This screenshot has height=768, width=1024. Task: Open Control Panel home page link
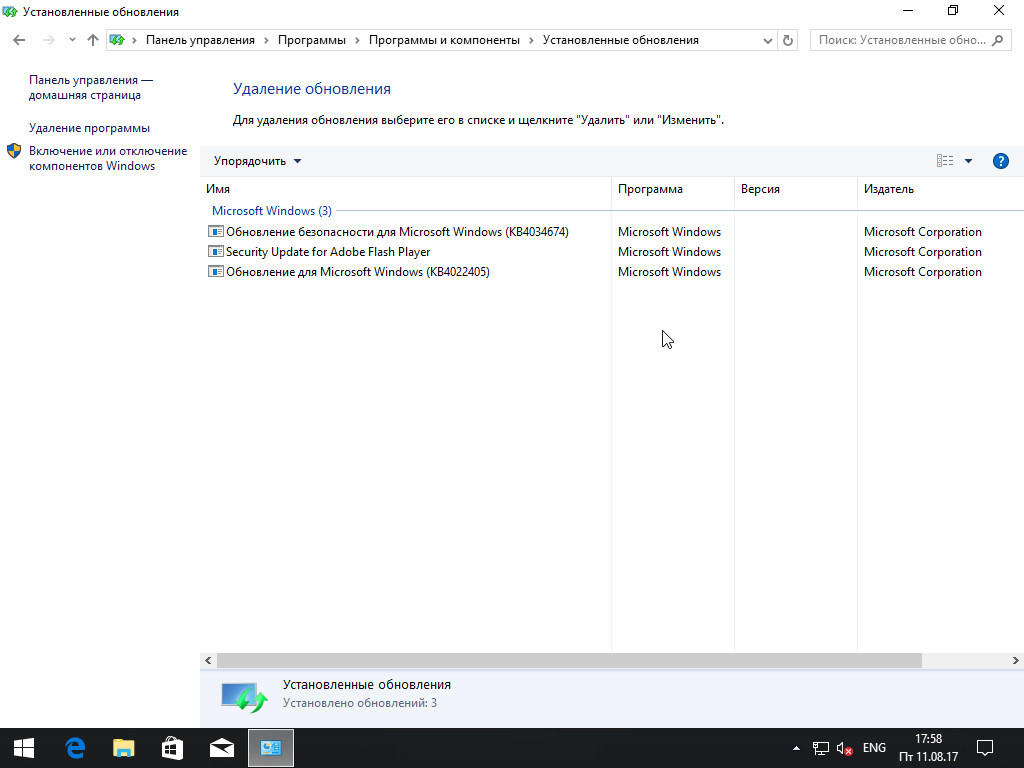pos(91,88)
